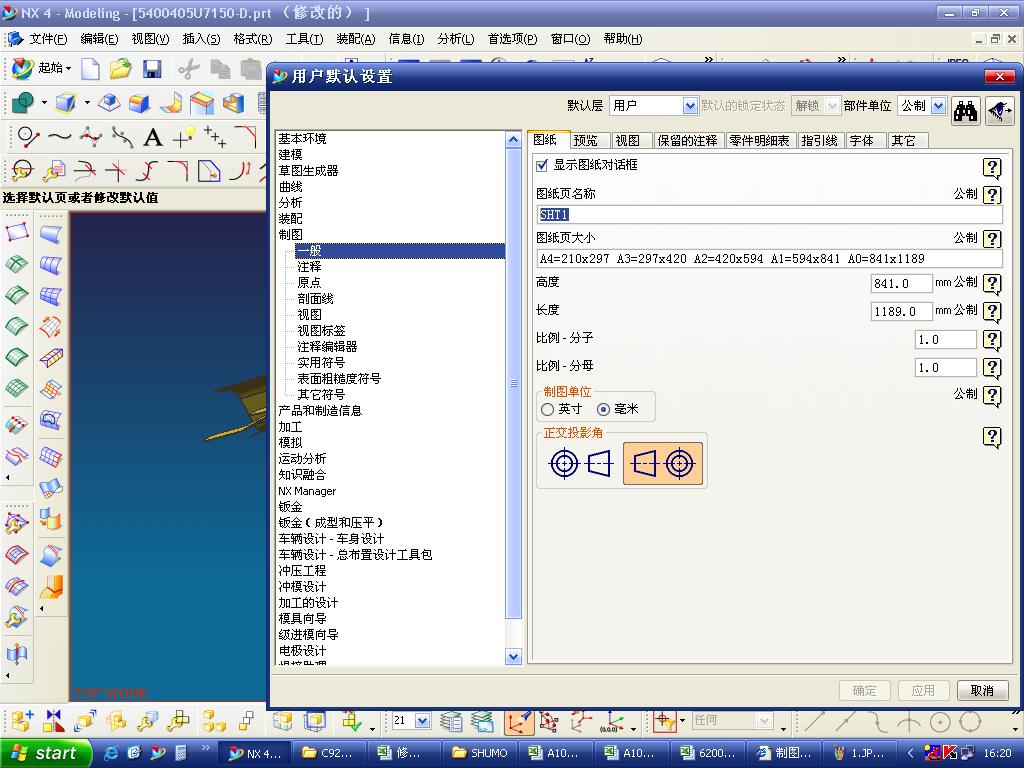
Task: Select the 英寸 radio button
Action: pyautogui.click(x=547, y=409)
